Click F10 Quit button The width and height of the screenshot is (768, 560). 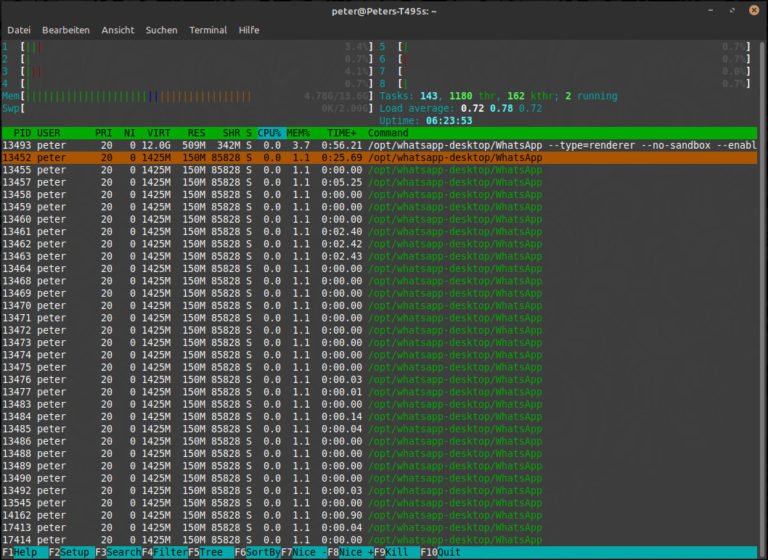(x=441, y=552)
